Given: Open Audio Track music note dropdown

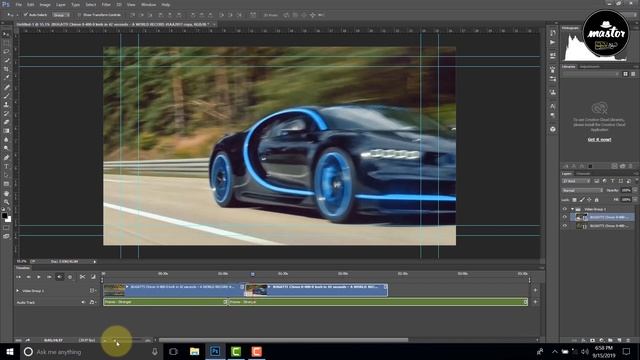Looking at the screenshot, I should (92, 302).
